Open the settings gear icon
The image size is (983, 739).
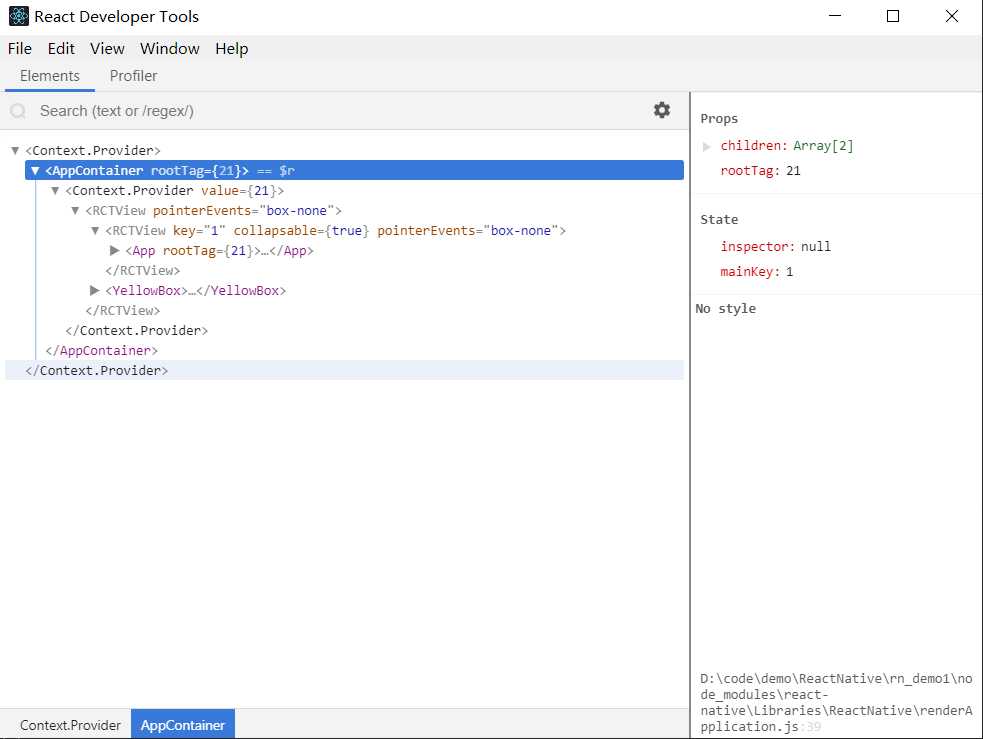pos(661,110)
